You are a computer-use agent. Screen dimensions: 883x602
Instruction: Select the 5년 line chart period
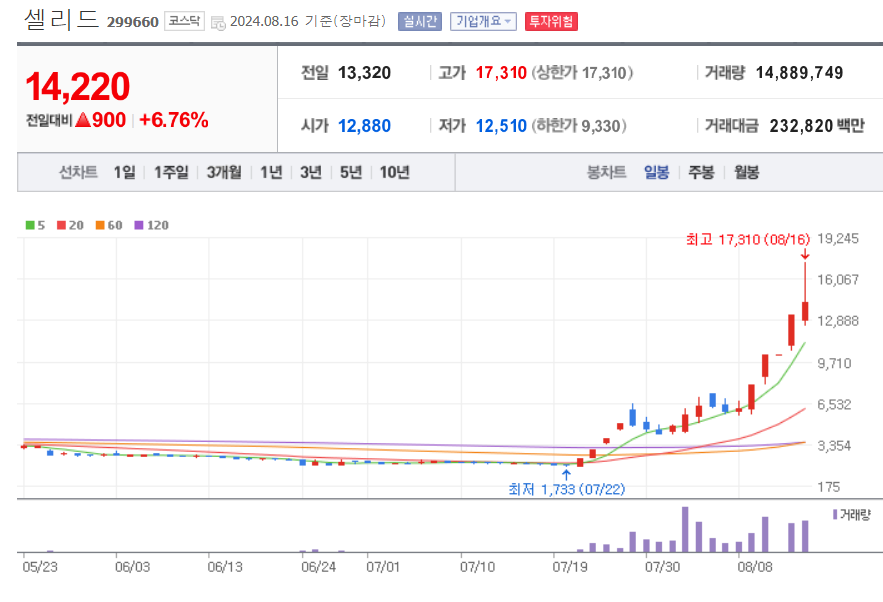[351, 172]
